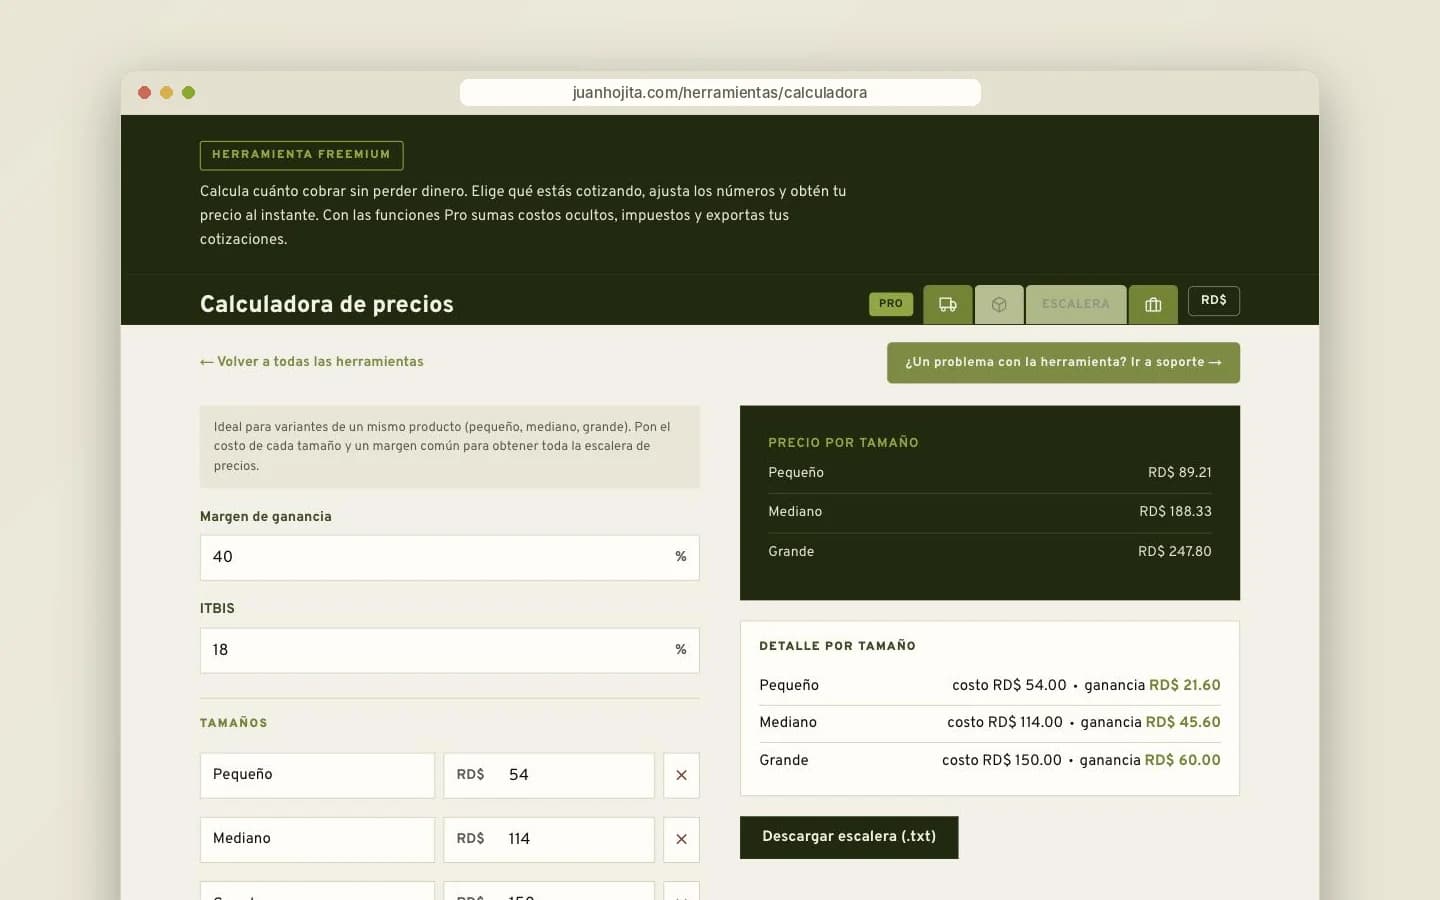Switch to the ESCALERA tab
The image size is (1440, 900).
click(x=1076, y=304)
